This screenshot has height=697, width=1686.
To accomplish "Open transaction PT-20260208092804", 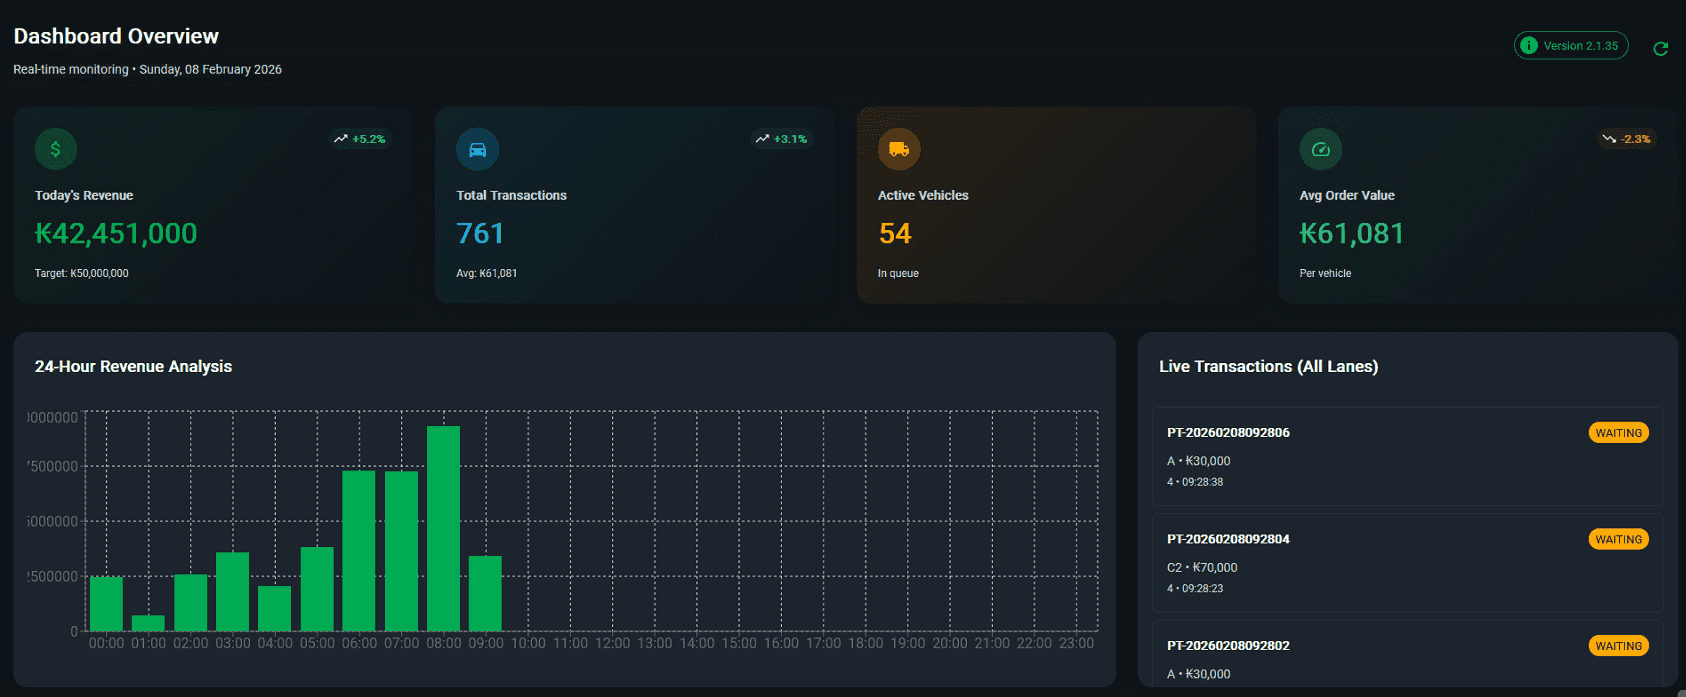I will click(1407, 563).
